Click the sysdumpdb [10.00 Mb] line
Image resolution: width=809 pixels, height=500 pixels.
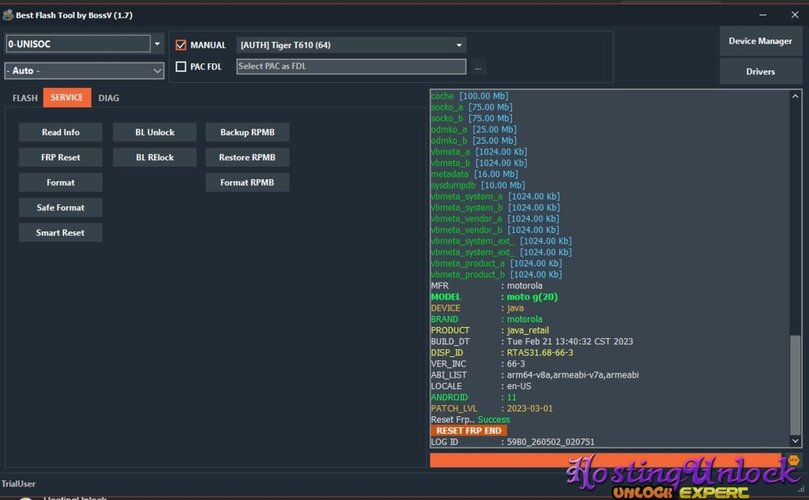[478, 185]
